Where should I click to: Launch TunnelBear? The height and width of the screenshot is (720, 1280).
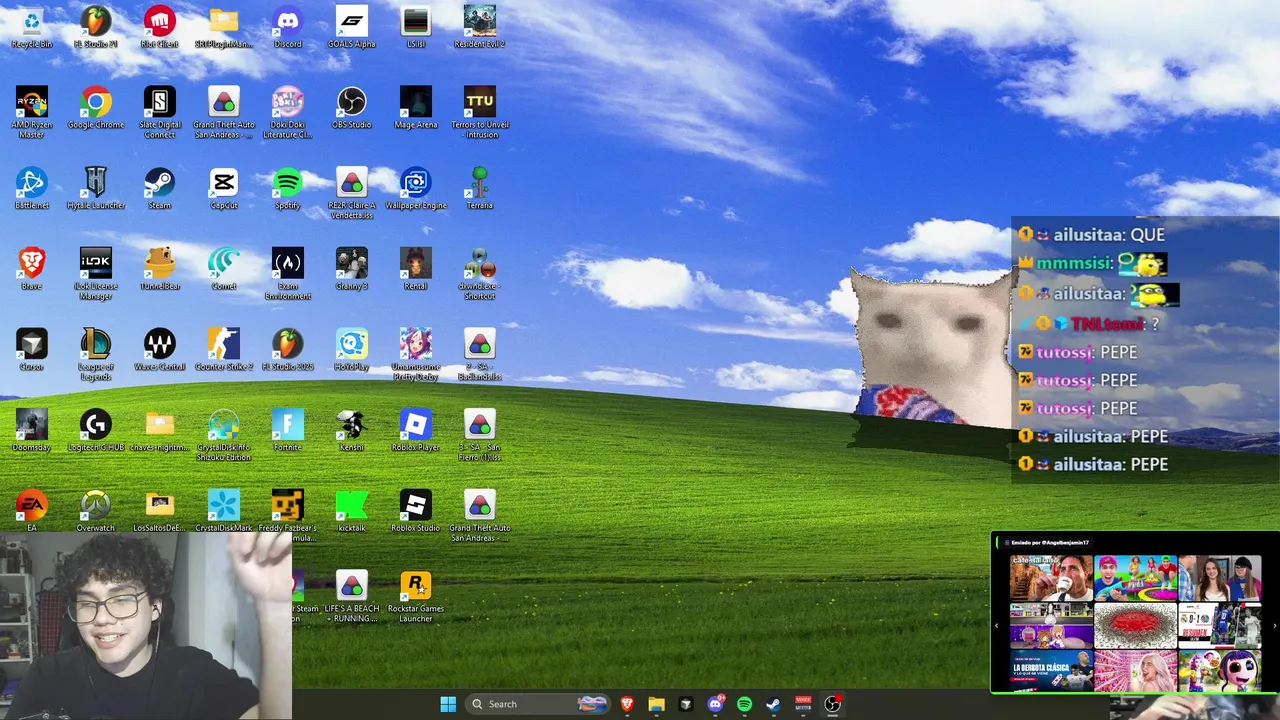pos(159,269)
